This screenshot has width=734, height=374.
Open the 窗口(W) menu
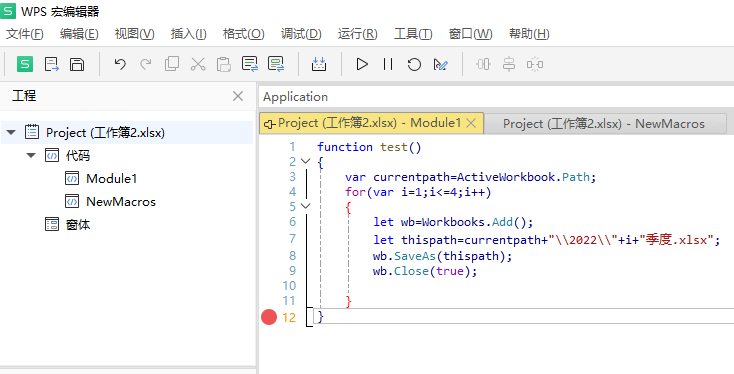coord(470,34)
